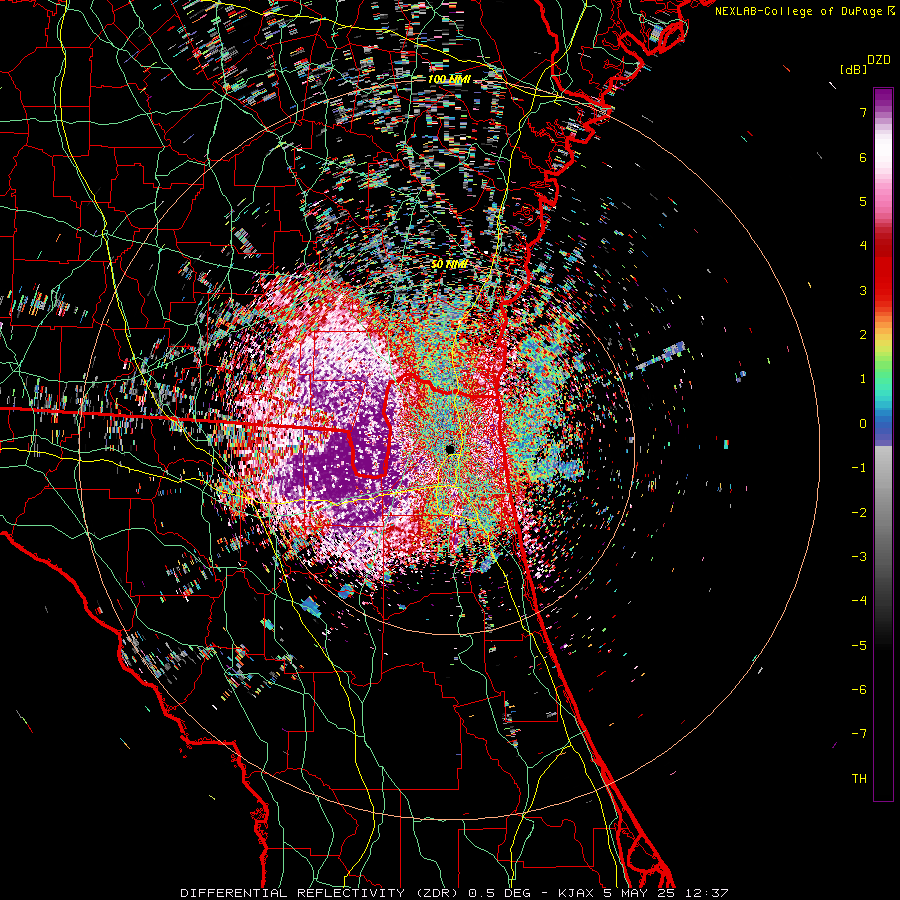Click the 50 NMI range ring label
The width and height of the screenshot is (900, 900).
tap(449, 265)
